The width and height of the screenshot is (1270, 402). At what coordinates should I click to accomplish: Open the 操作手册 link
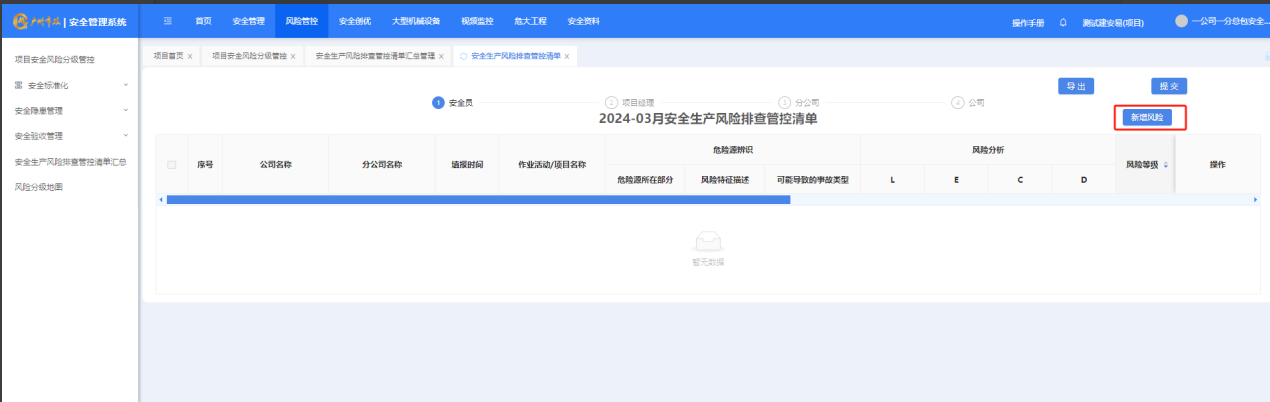[1027, 22]
